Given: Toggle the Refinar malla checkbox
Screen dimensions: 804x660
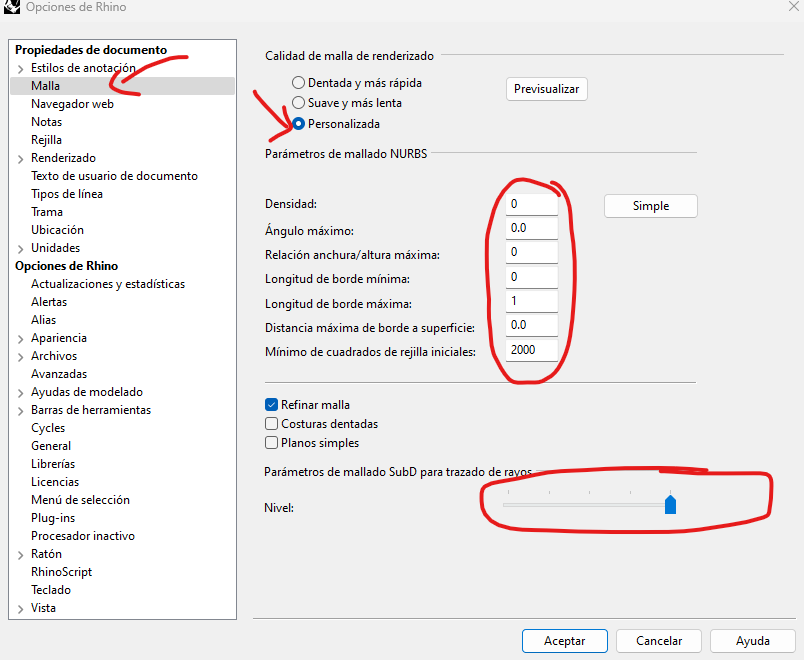Looking at the screenshot, I should click(x=271, y=405).
